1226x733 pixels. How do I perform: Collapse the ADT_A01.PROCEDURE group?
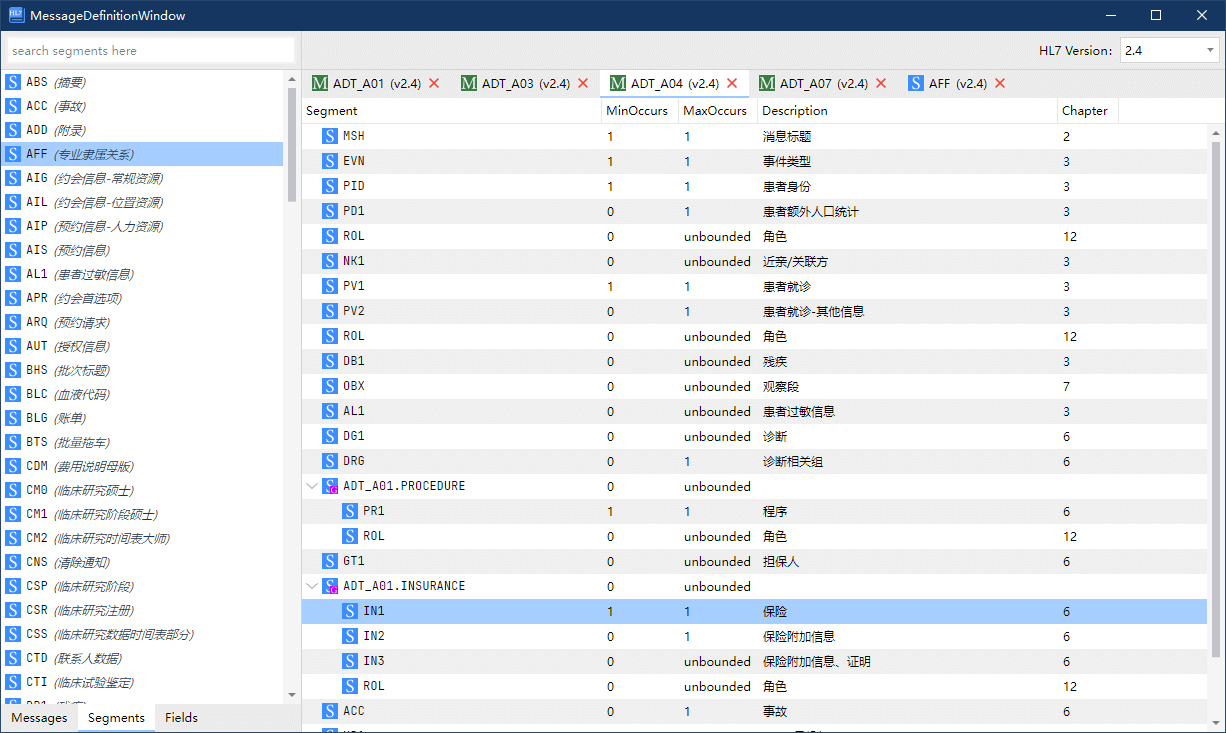pyautogui.click(x=312, y=487)
